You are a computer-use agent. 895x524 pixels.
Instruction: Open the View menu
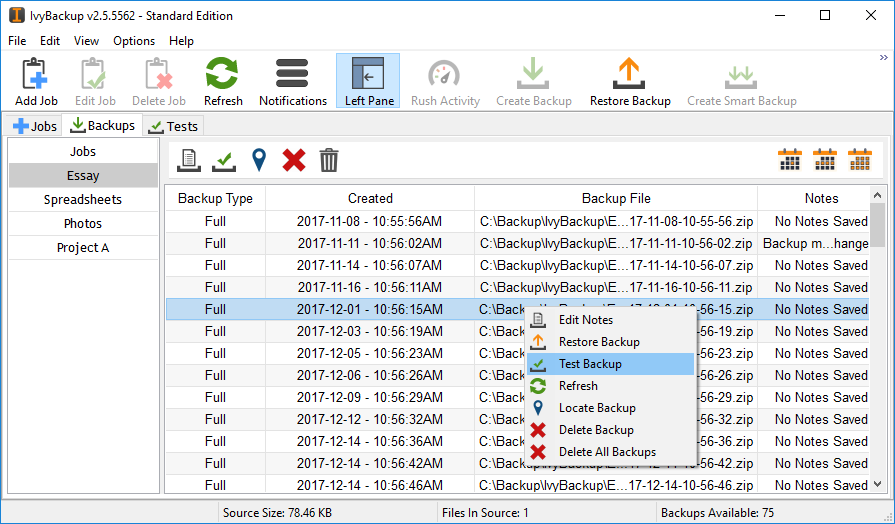click(86, 41)
